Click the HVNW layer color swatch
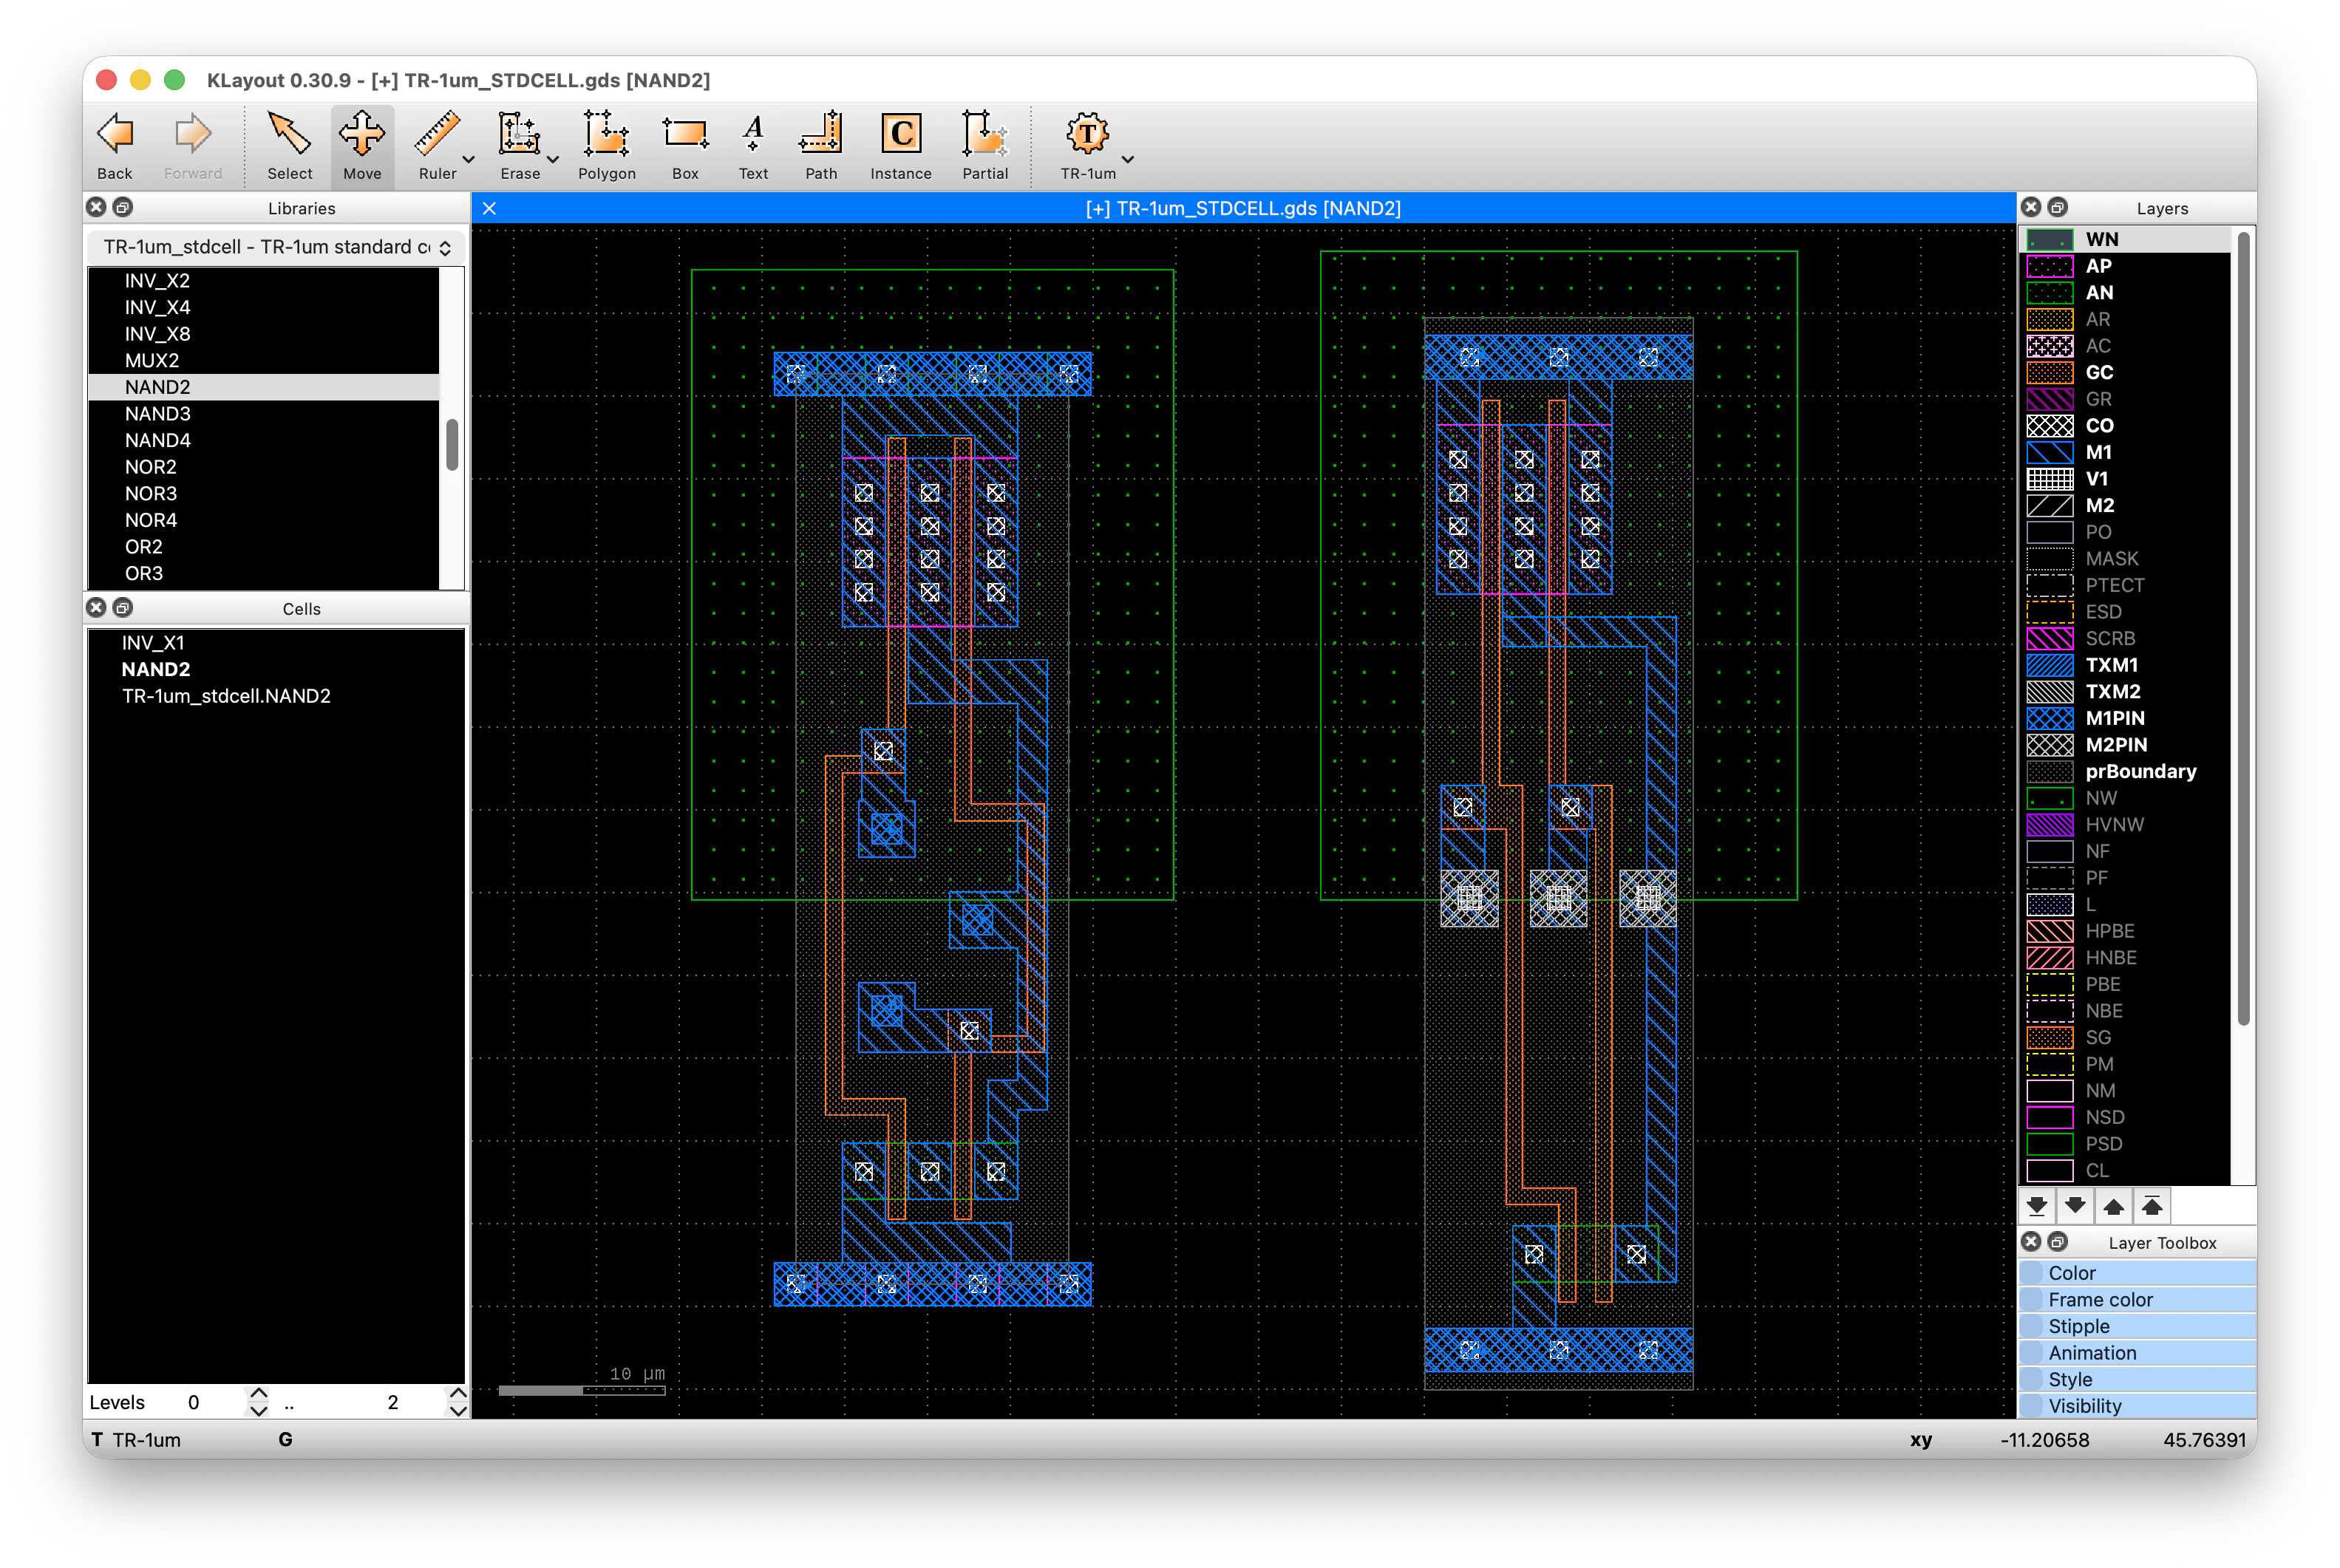 click(x=2049, y=825)
